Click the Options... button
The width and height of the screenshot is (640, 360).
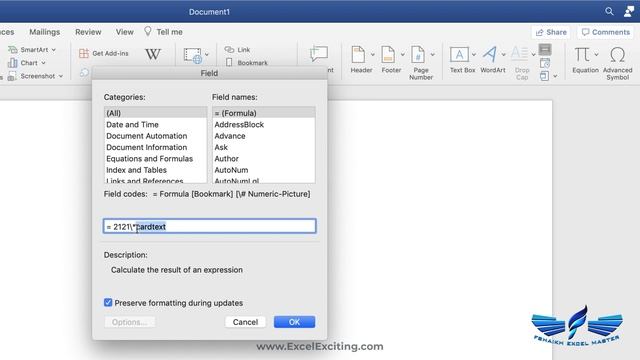[x=129, y=322]
